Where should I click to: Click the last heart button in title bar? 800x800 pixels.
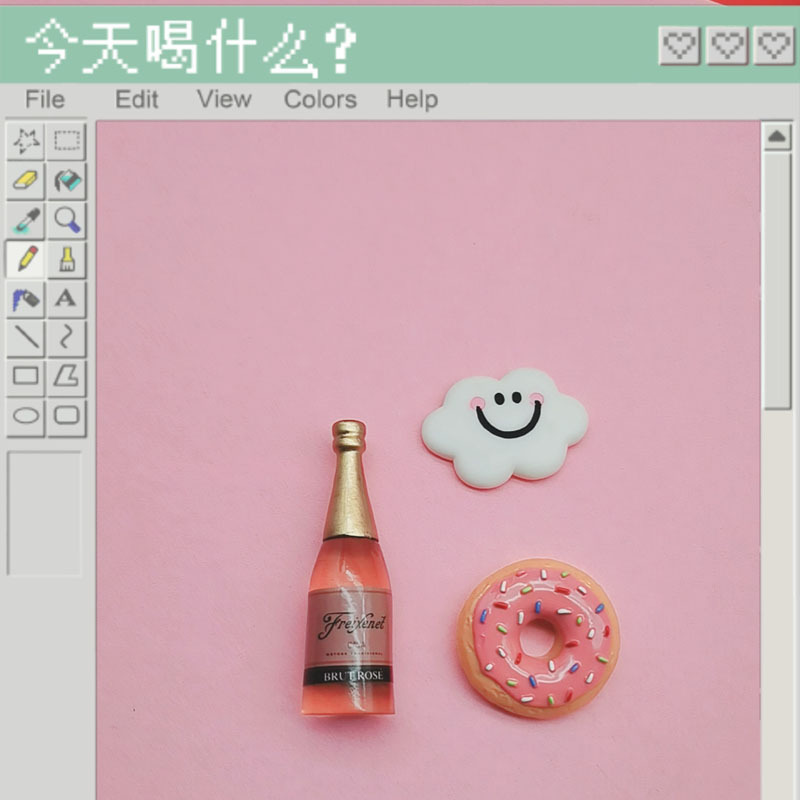pos(774,45)
